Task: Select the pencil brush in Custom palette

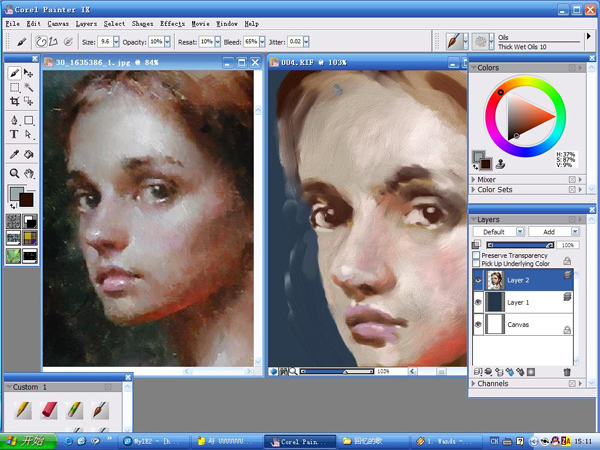Action: pos(23,410)
